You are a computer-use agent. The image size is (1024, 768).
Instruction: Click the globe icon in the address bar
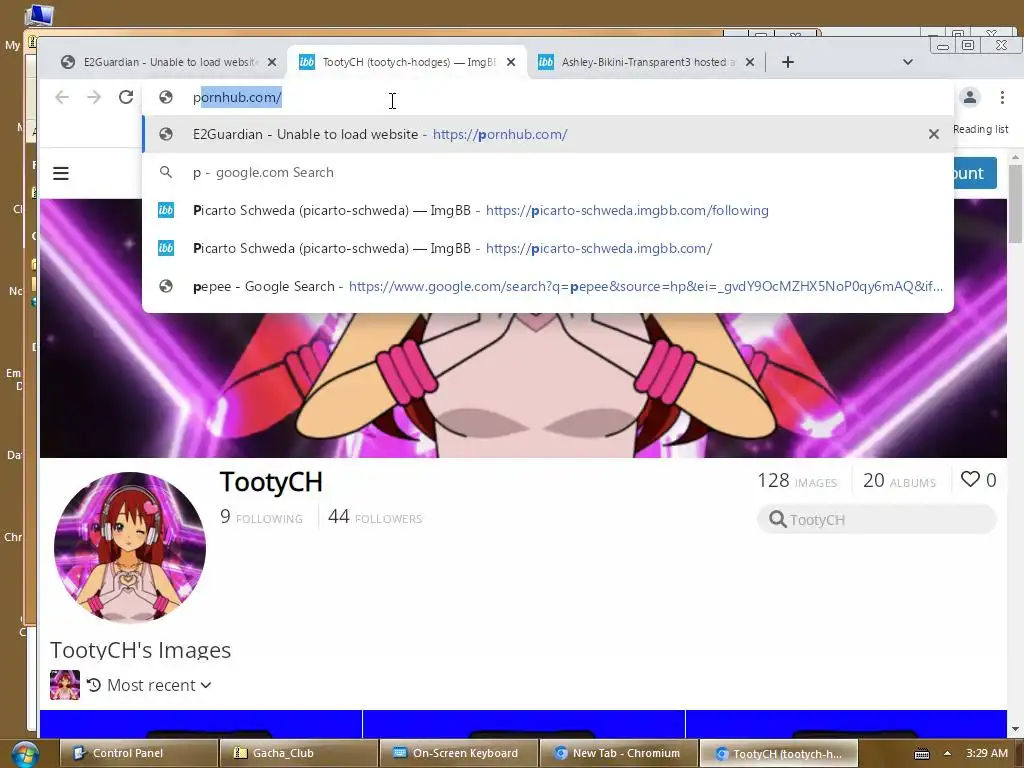[166, 97]
